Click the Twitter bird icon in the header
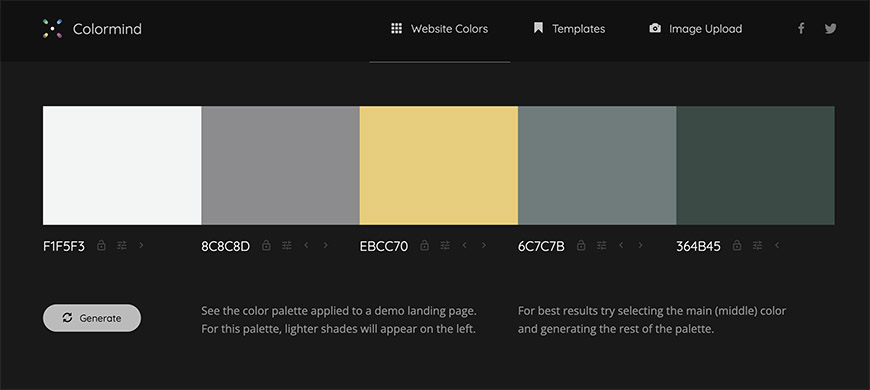870x390 pixels. tap(830, 28)
